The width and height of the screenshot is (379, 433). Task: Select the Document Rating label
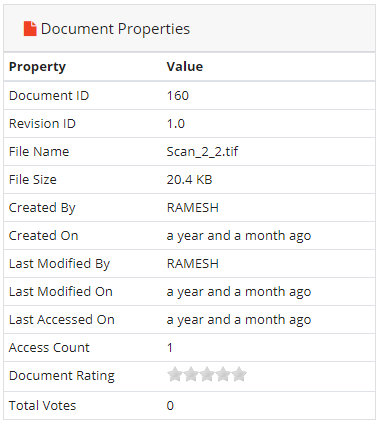(62, 376)
